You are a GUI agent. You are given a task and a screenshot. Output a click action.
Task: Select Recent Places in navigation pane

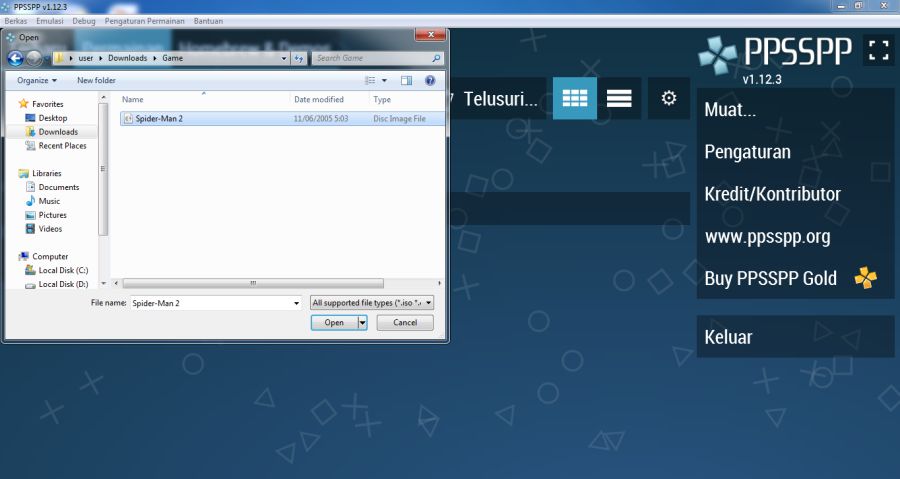coord(63,146)
